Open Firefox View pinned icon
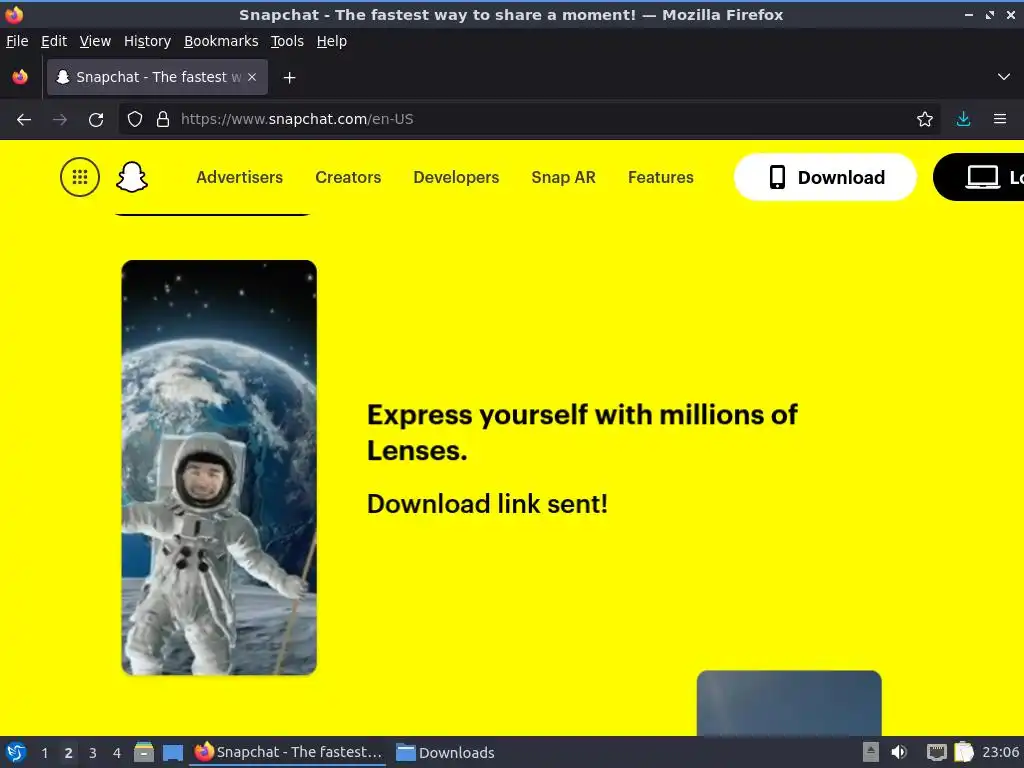1024x768 pixels. (20, 77)
